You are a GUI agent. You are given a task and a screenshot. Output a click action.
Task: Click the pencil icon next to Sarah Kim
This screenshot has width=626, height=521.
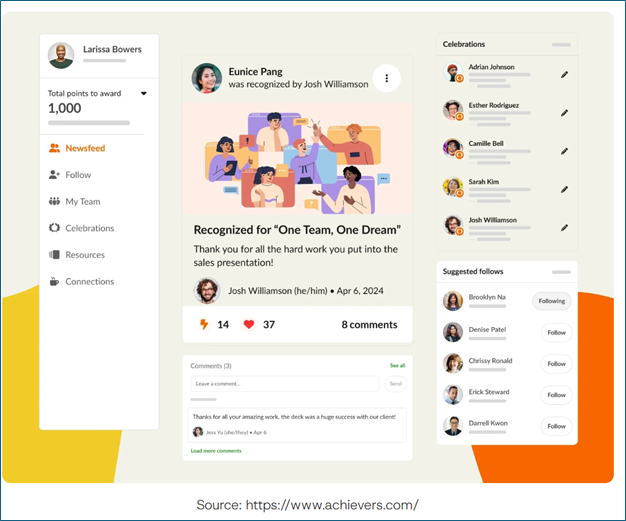pyautogui.click(x=564, y=189)
